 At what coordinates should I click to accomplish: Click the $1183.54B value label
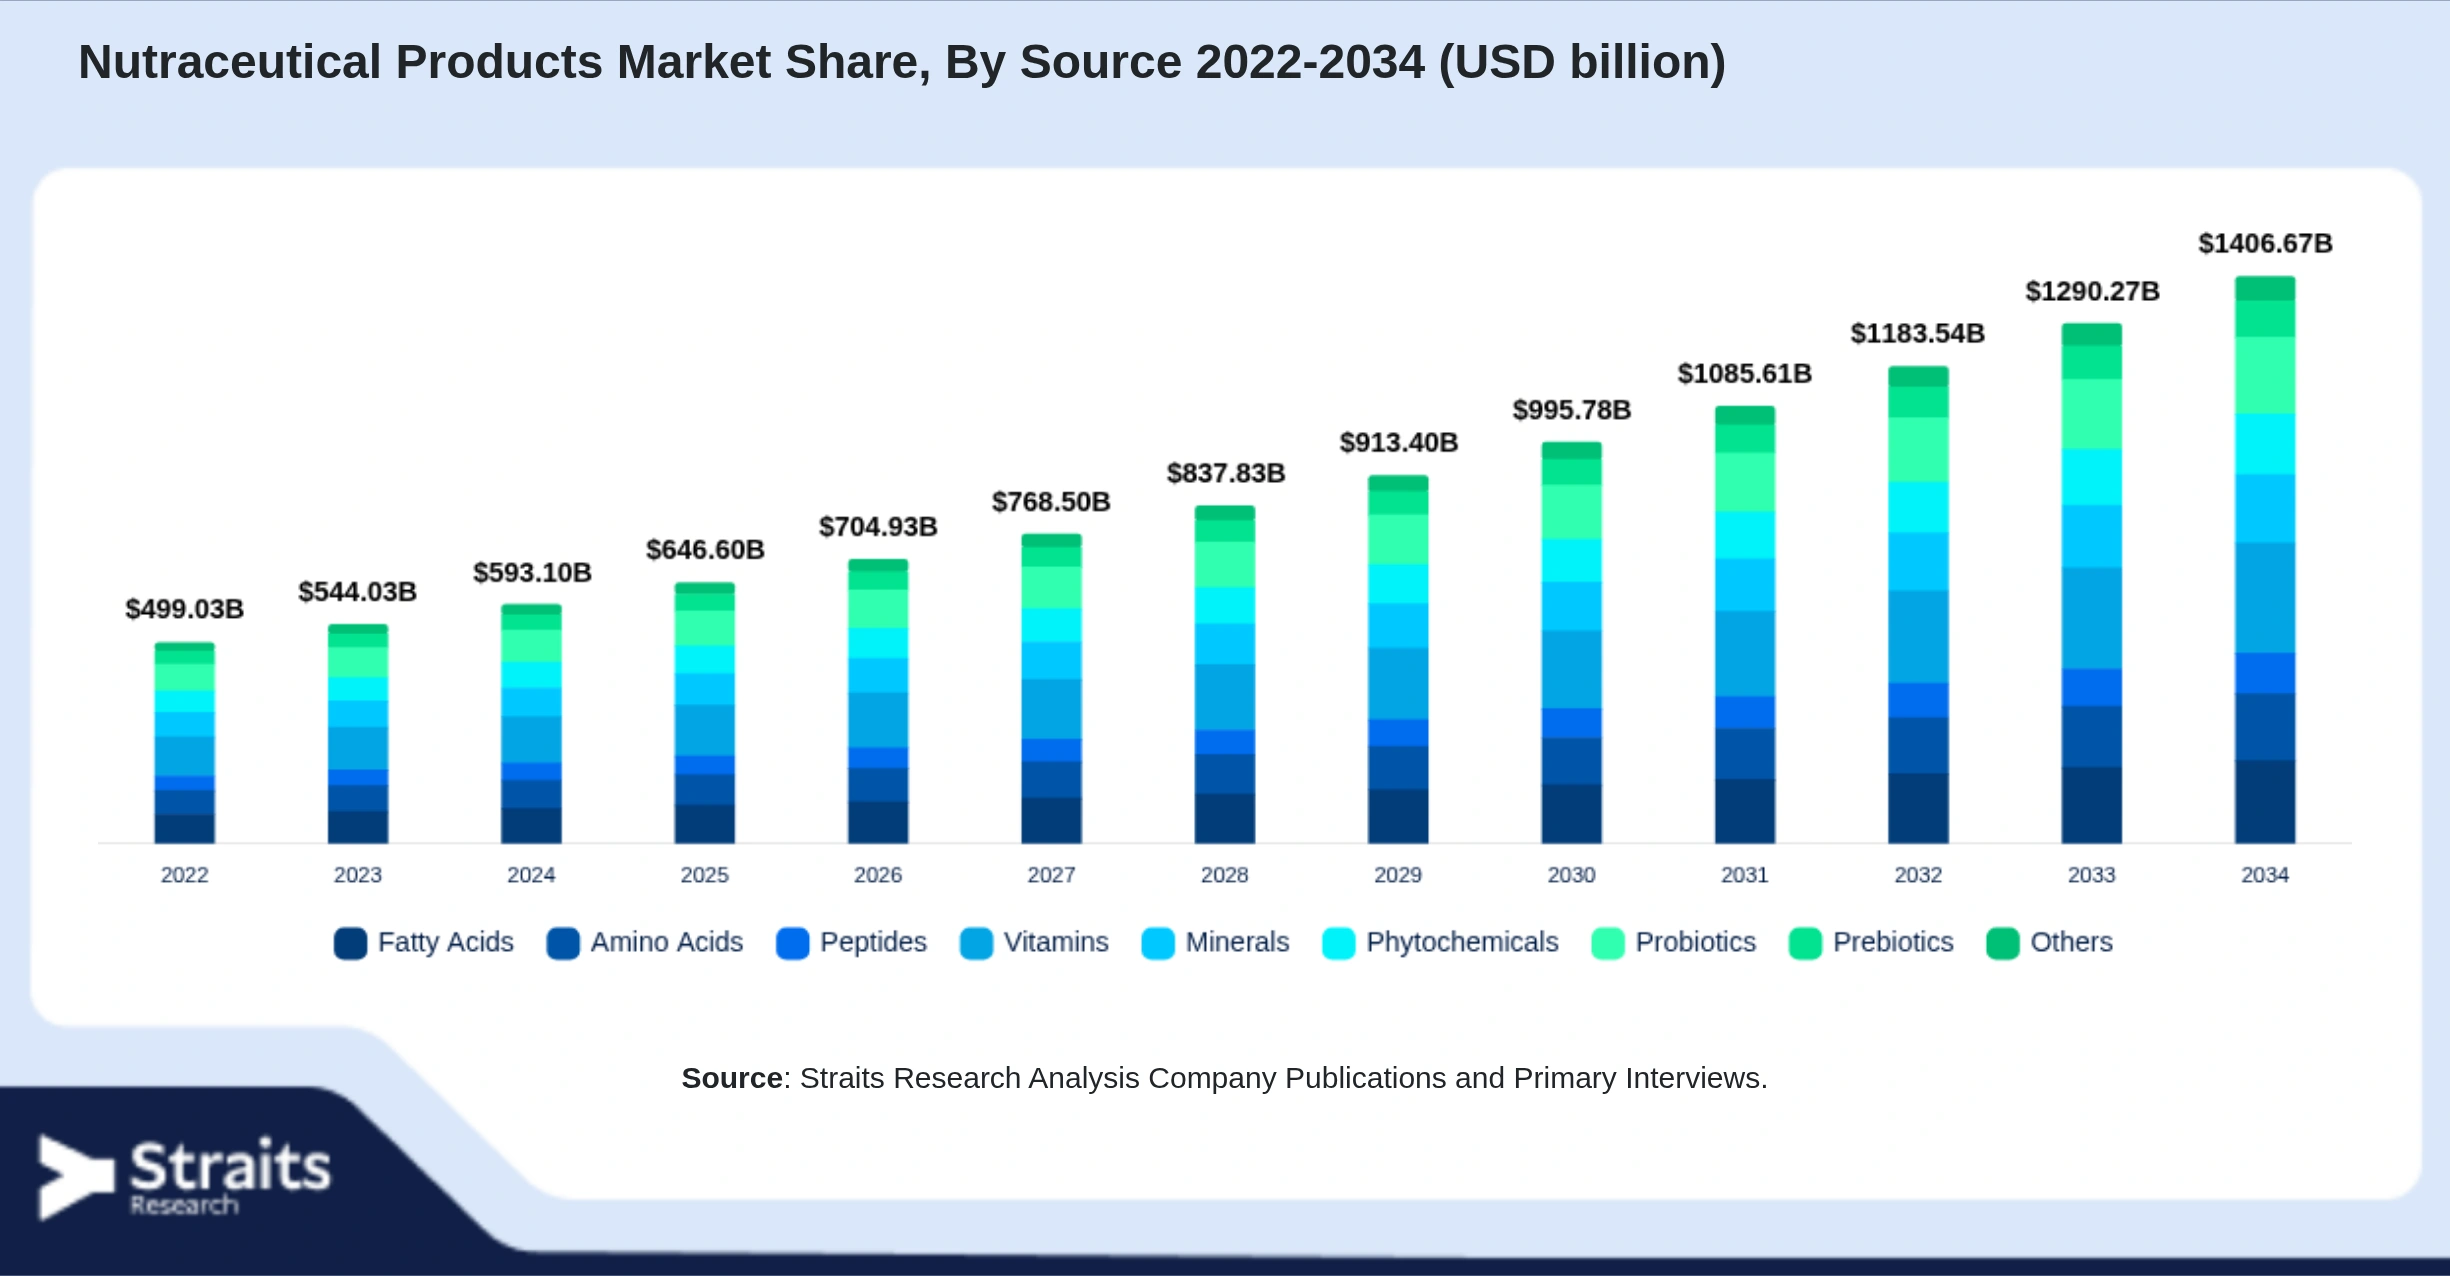point(1918,334)
